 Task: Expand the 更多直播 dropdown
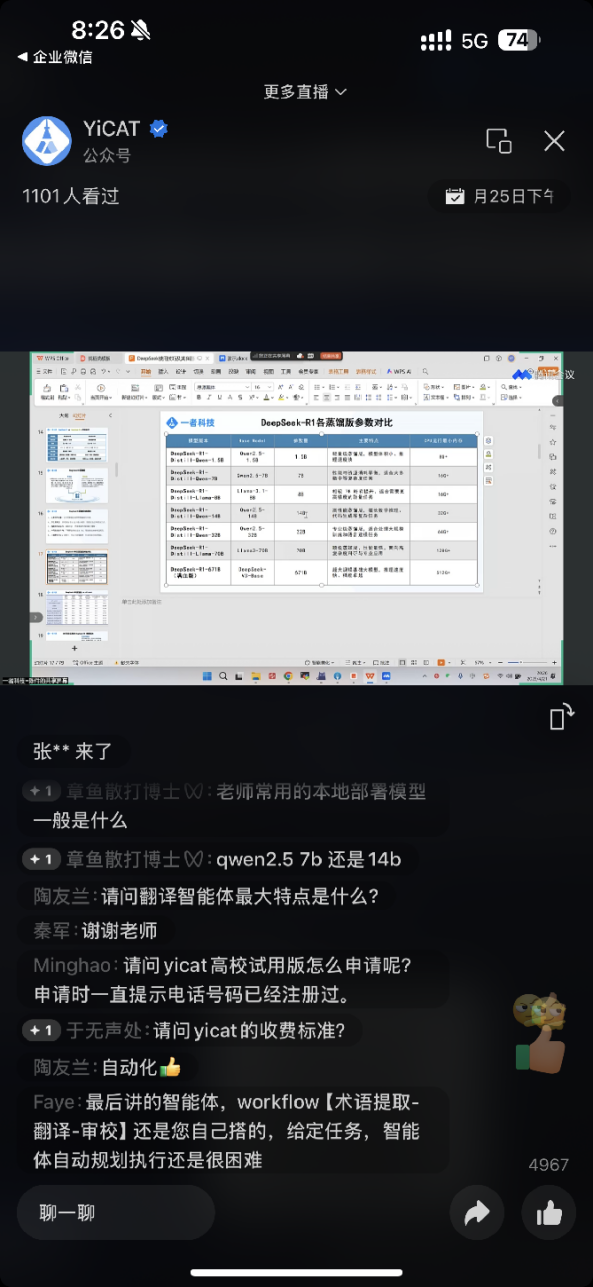click(x=305, y=91)
